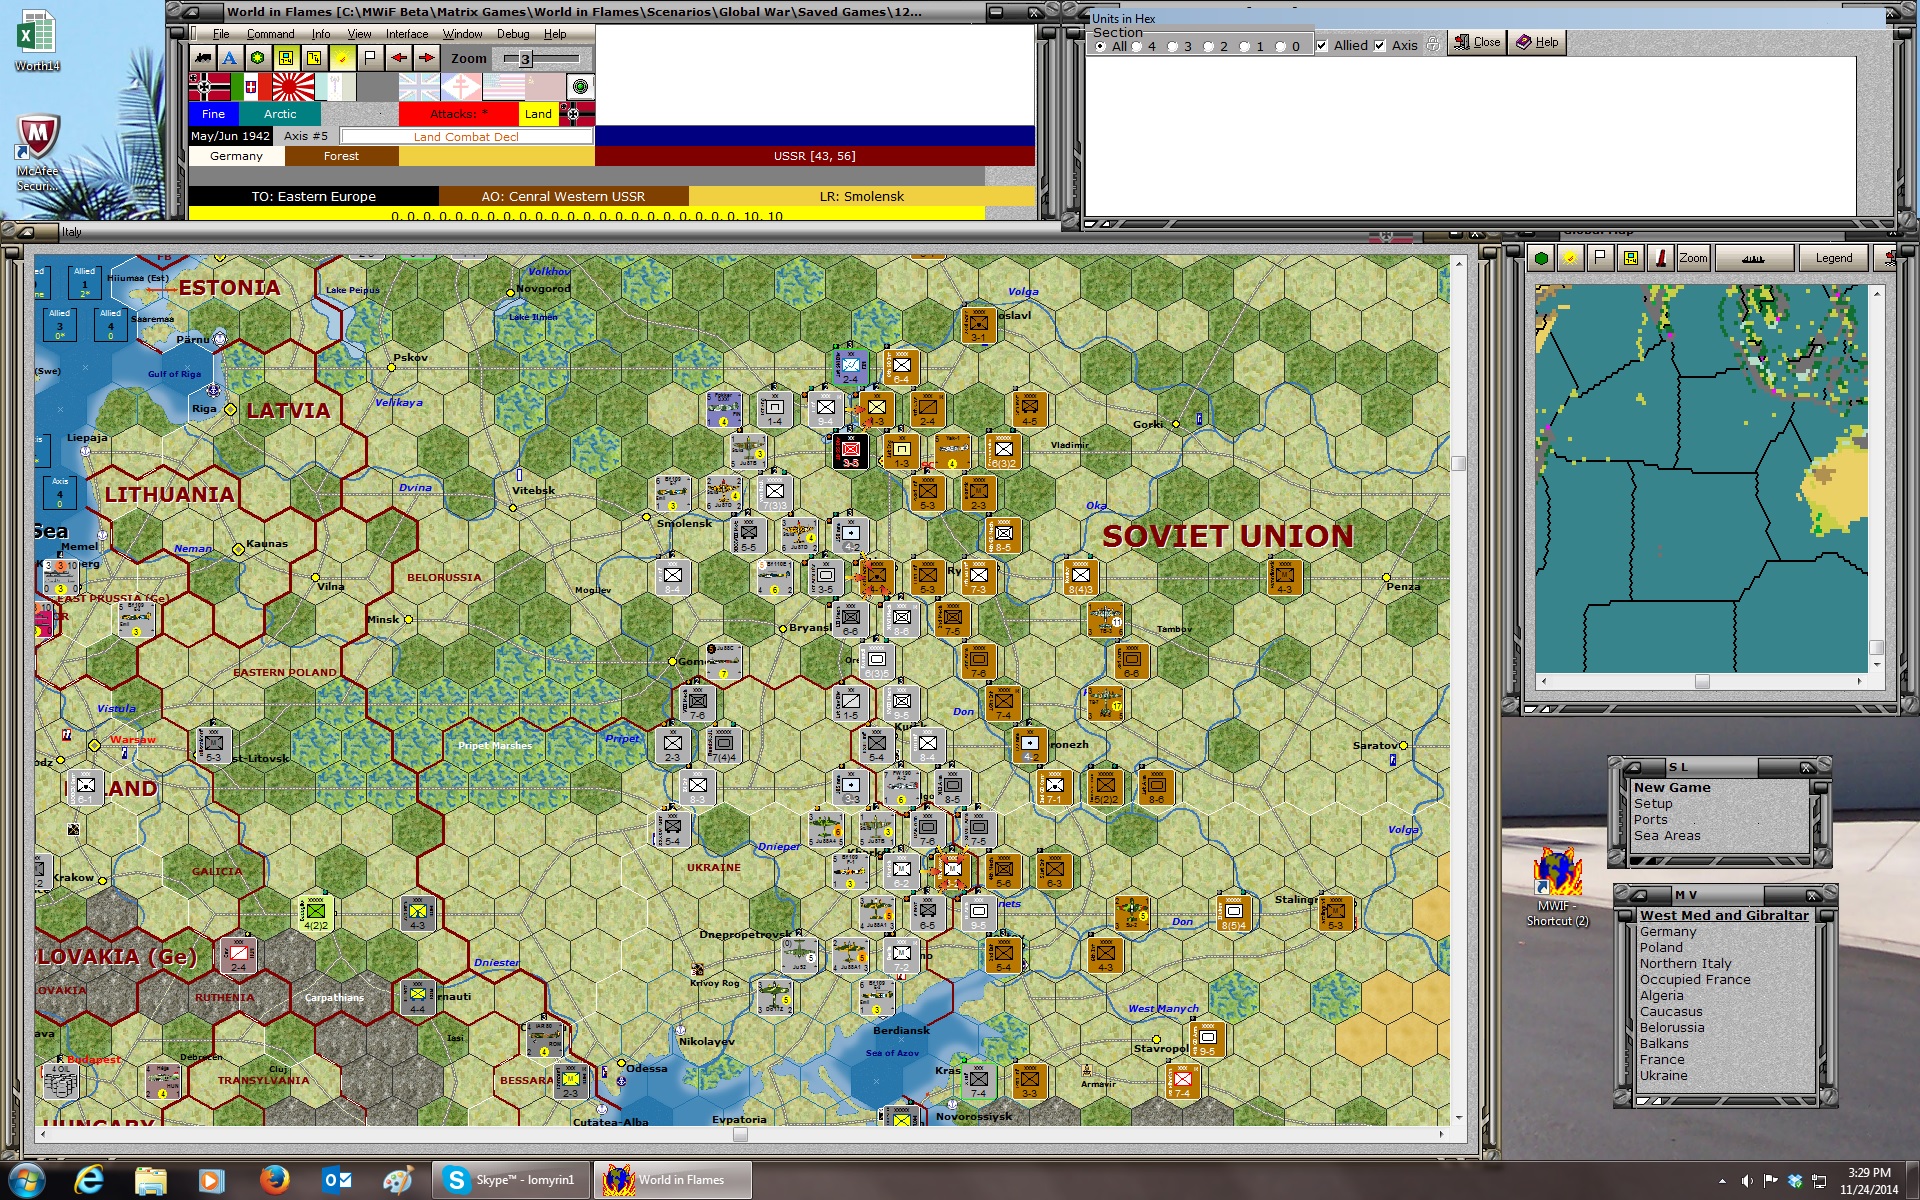Open the Interface menu

(x=407, y=34)
